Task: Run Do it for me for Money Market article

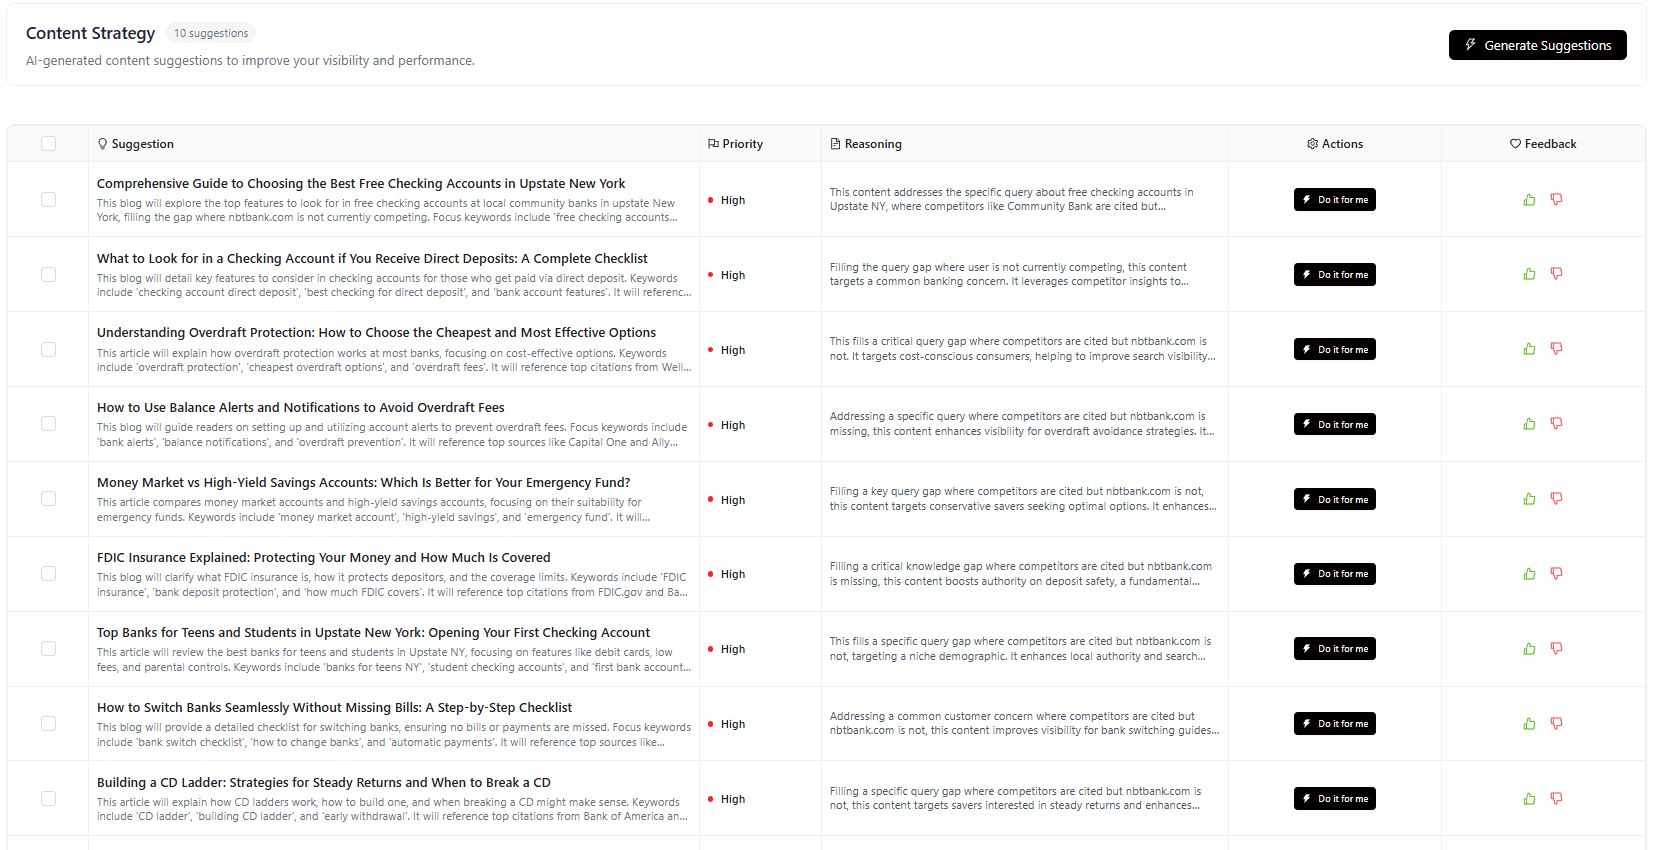Action: (1334, 499)
